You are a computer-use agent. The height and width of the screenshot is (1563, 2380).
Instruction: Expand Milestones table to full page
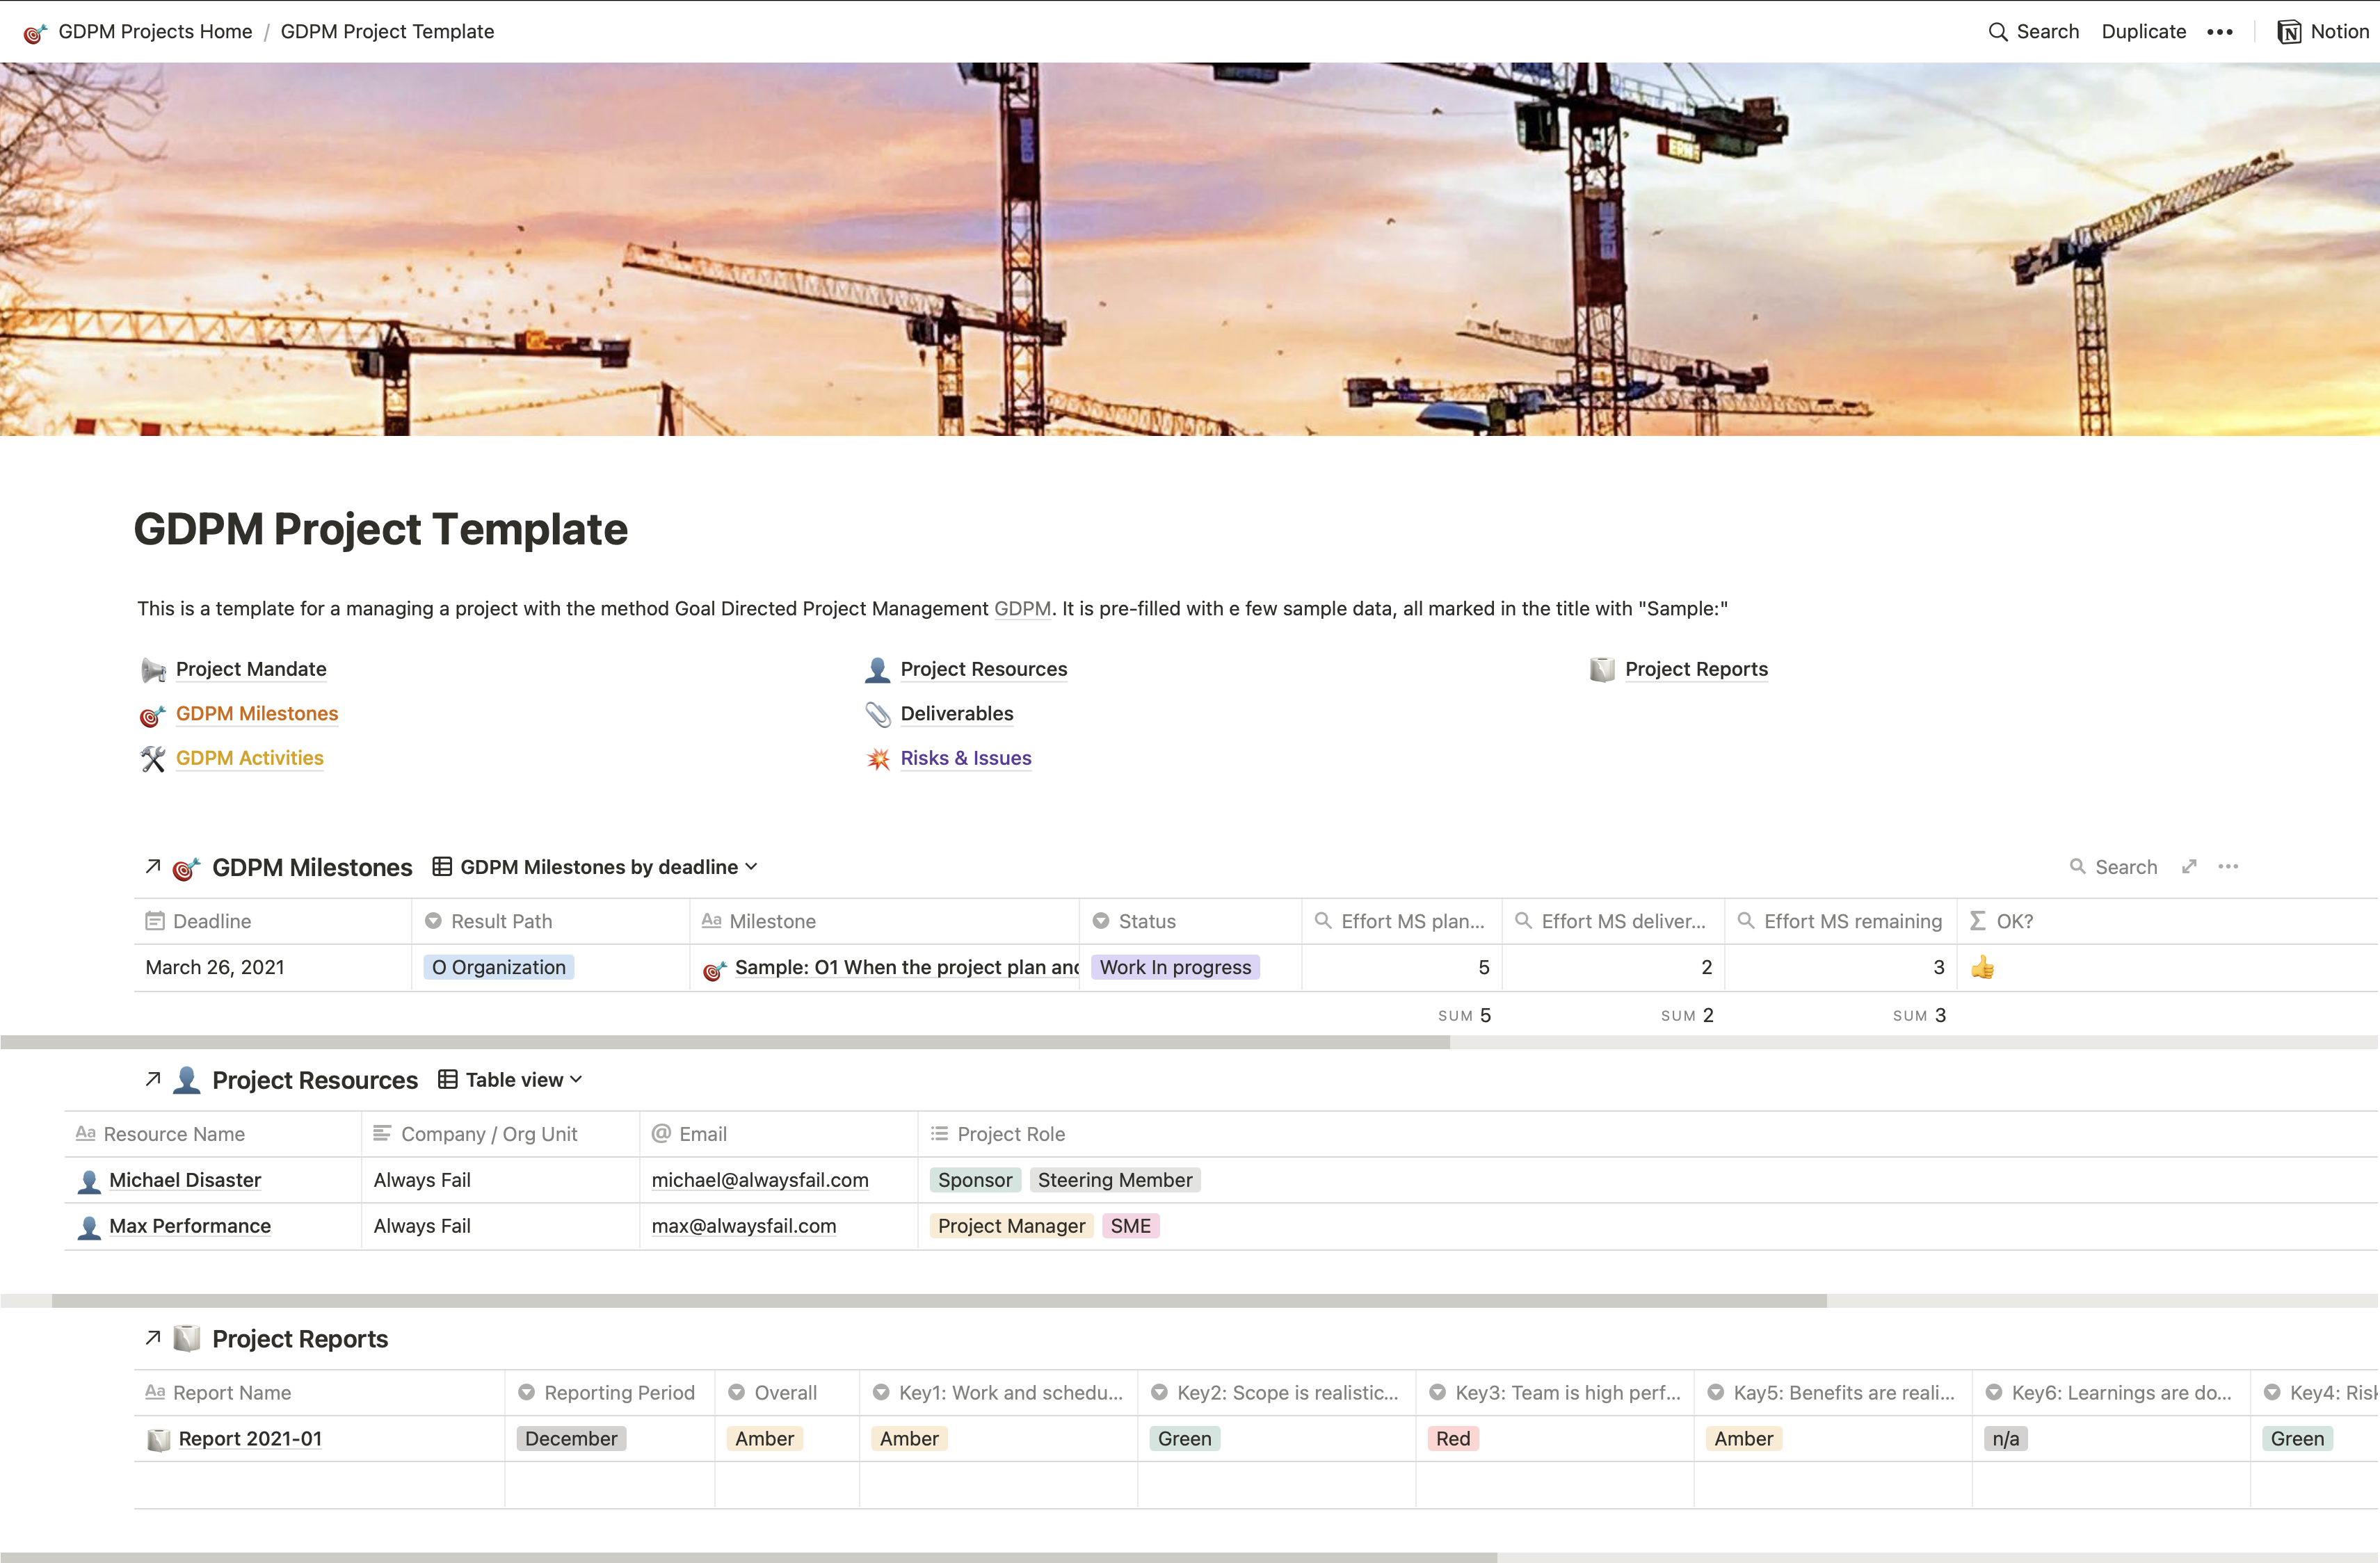(x=2189, y=867)
